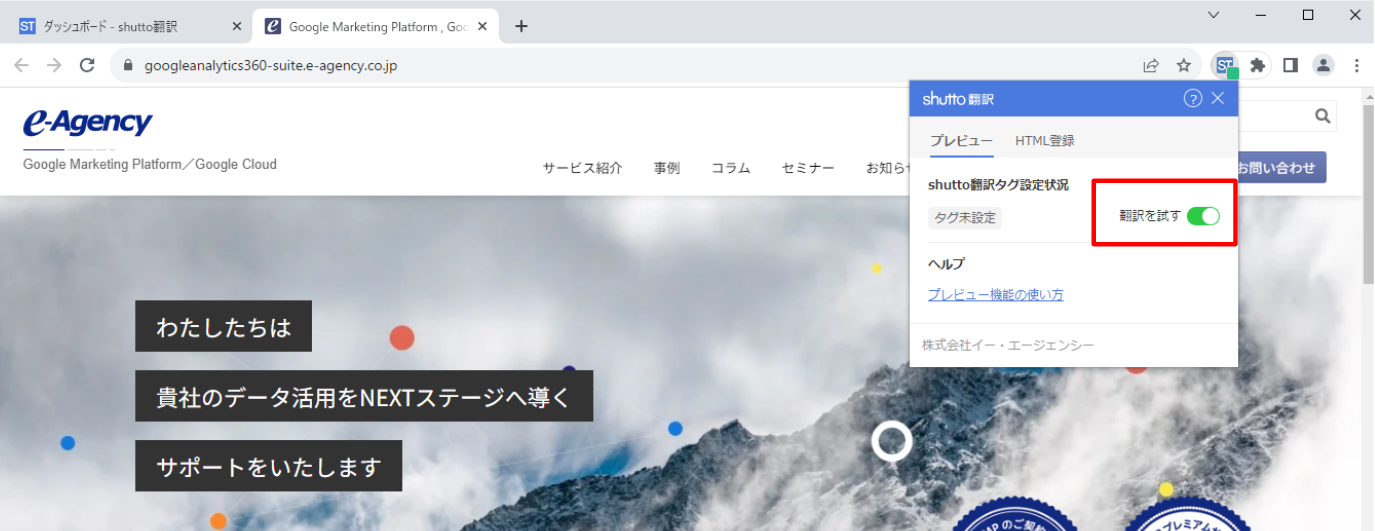Click Google Marketing Platform／Google Cloud tagline
Image resolution: width=1375 pixels, height=531 pixels.
click(x=150, y=164)
